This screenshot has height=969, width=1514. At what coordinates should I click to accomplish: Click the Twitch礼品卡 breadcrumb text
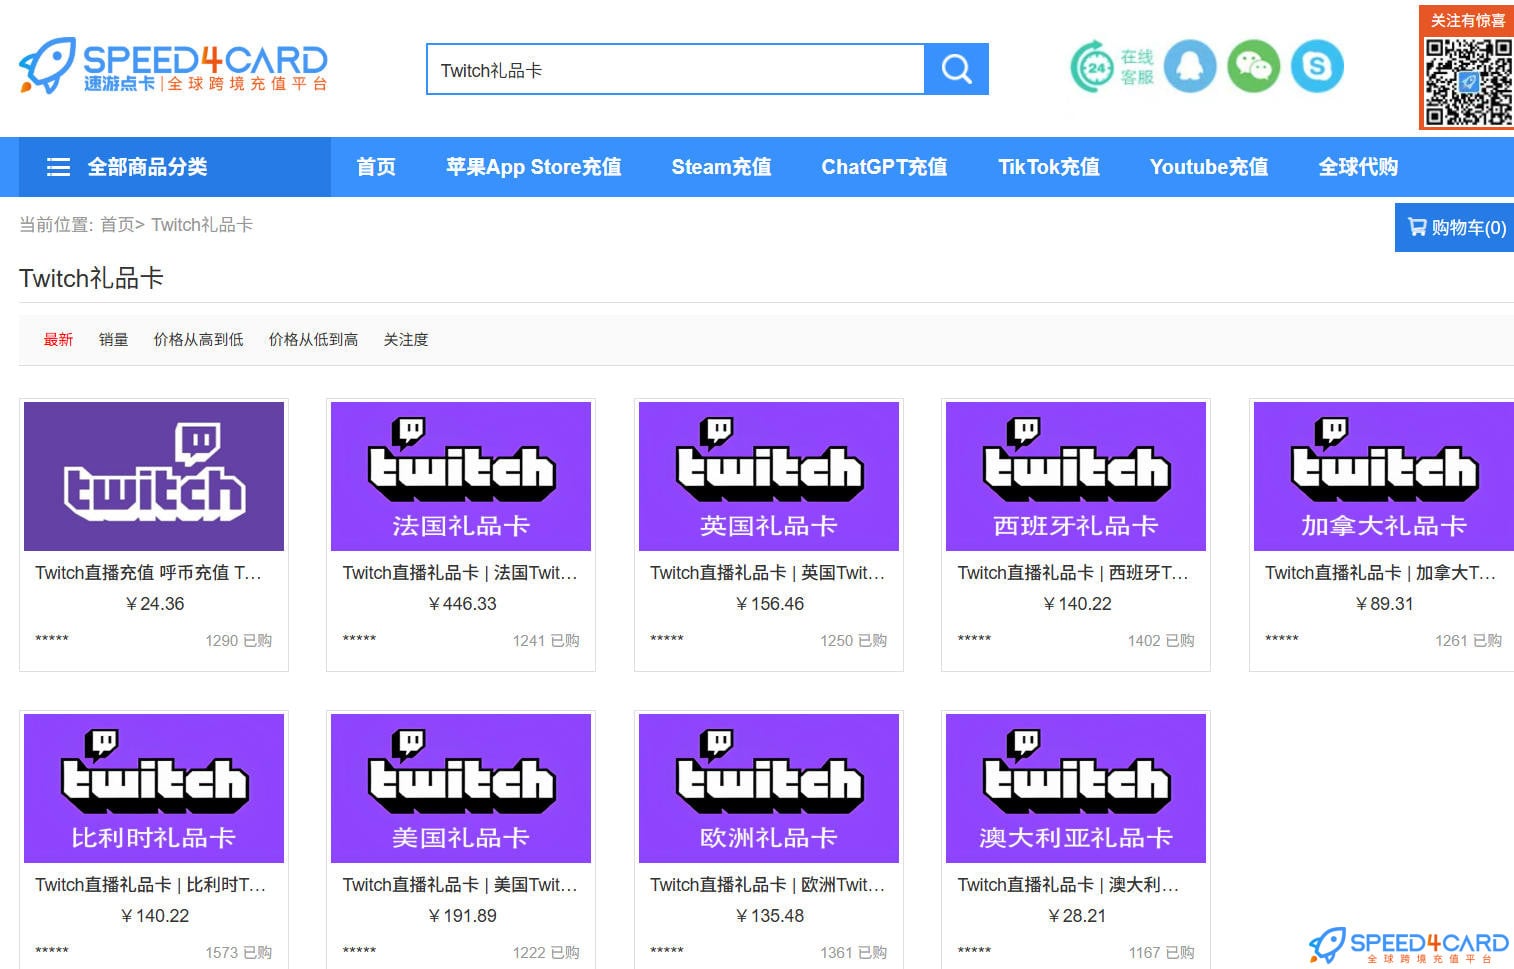202,225
